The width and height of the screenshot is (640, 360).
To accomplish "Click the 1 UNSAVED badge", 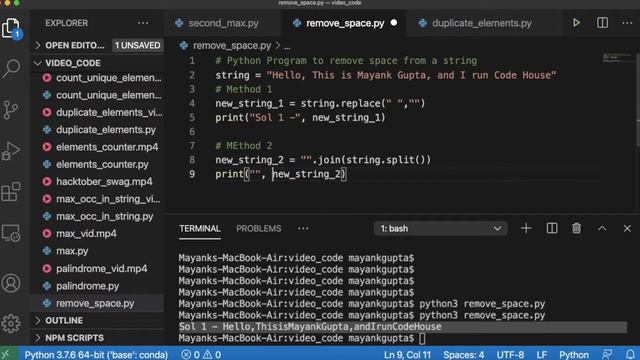I will point(138,45).
